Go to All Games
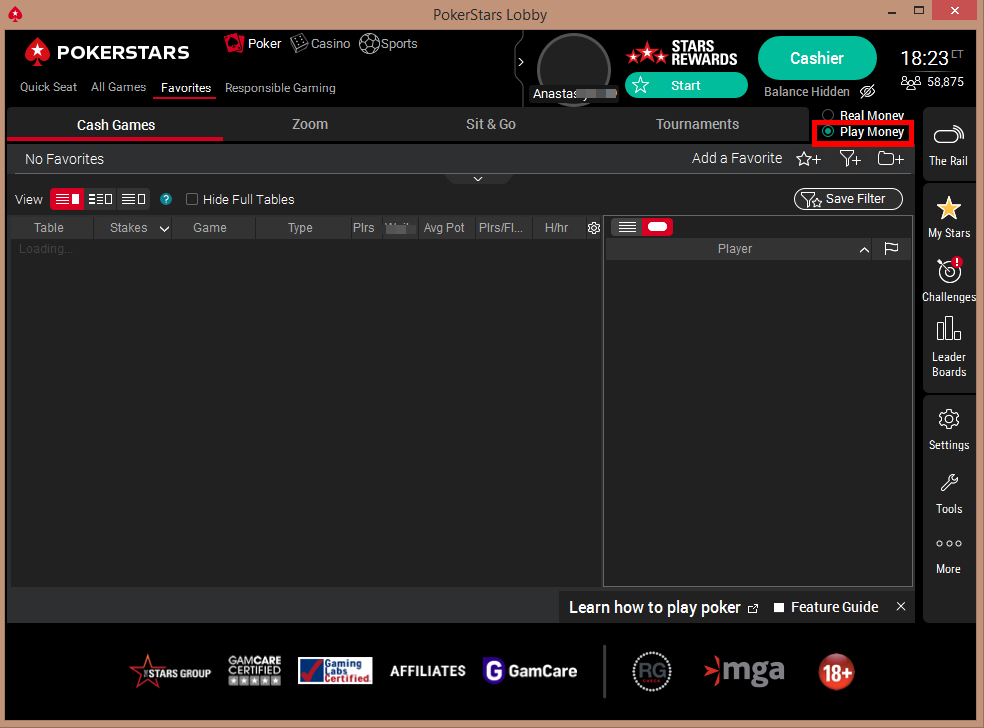 point(119,87)
